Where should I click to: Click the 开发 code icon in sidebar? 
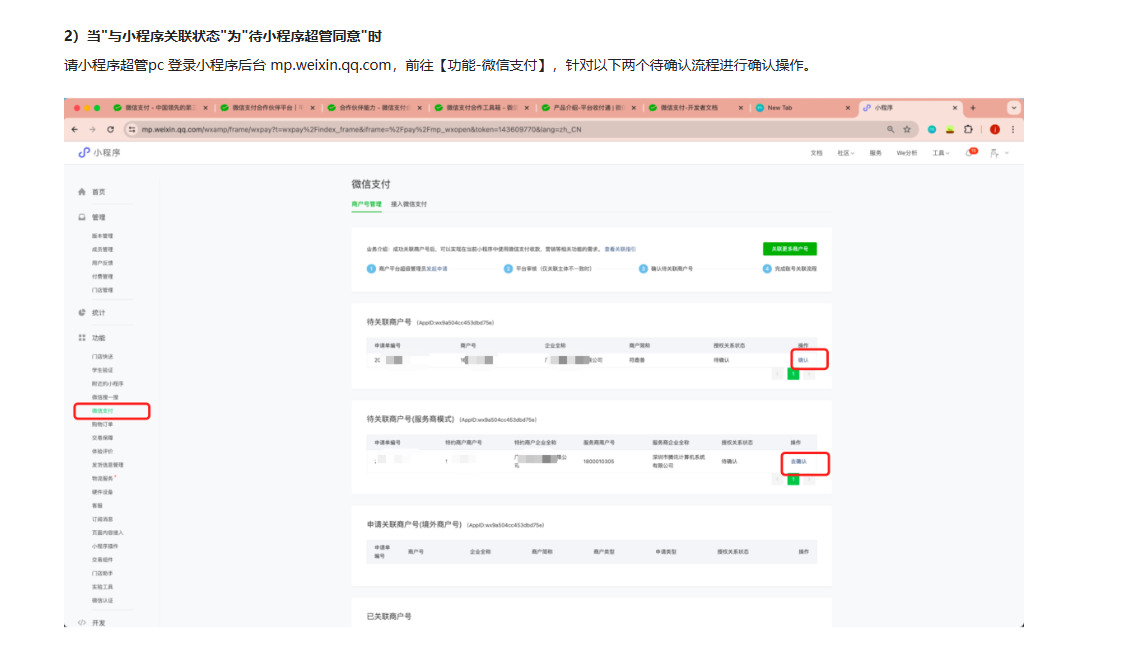click(82, 623)
